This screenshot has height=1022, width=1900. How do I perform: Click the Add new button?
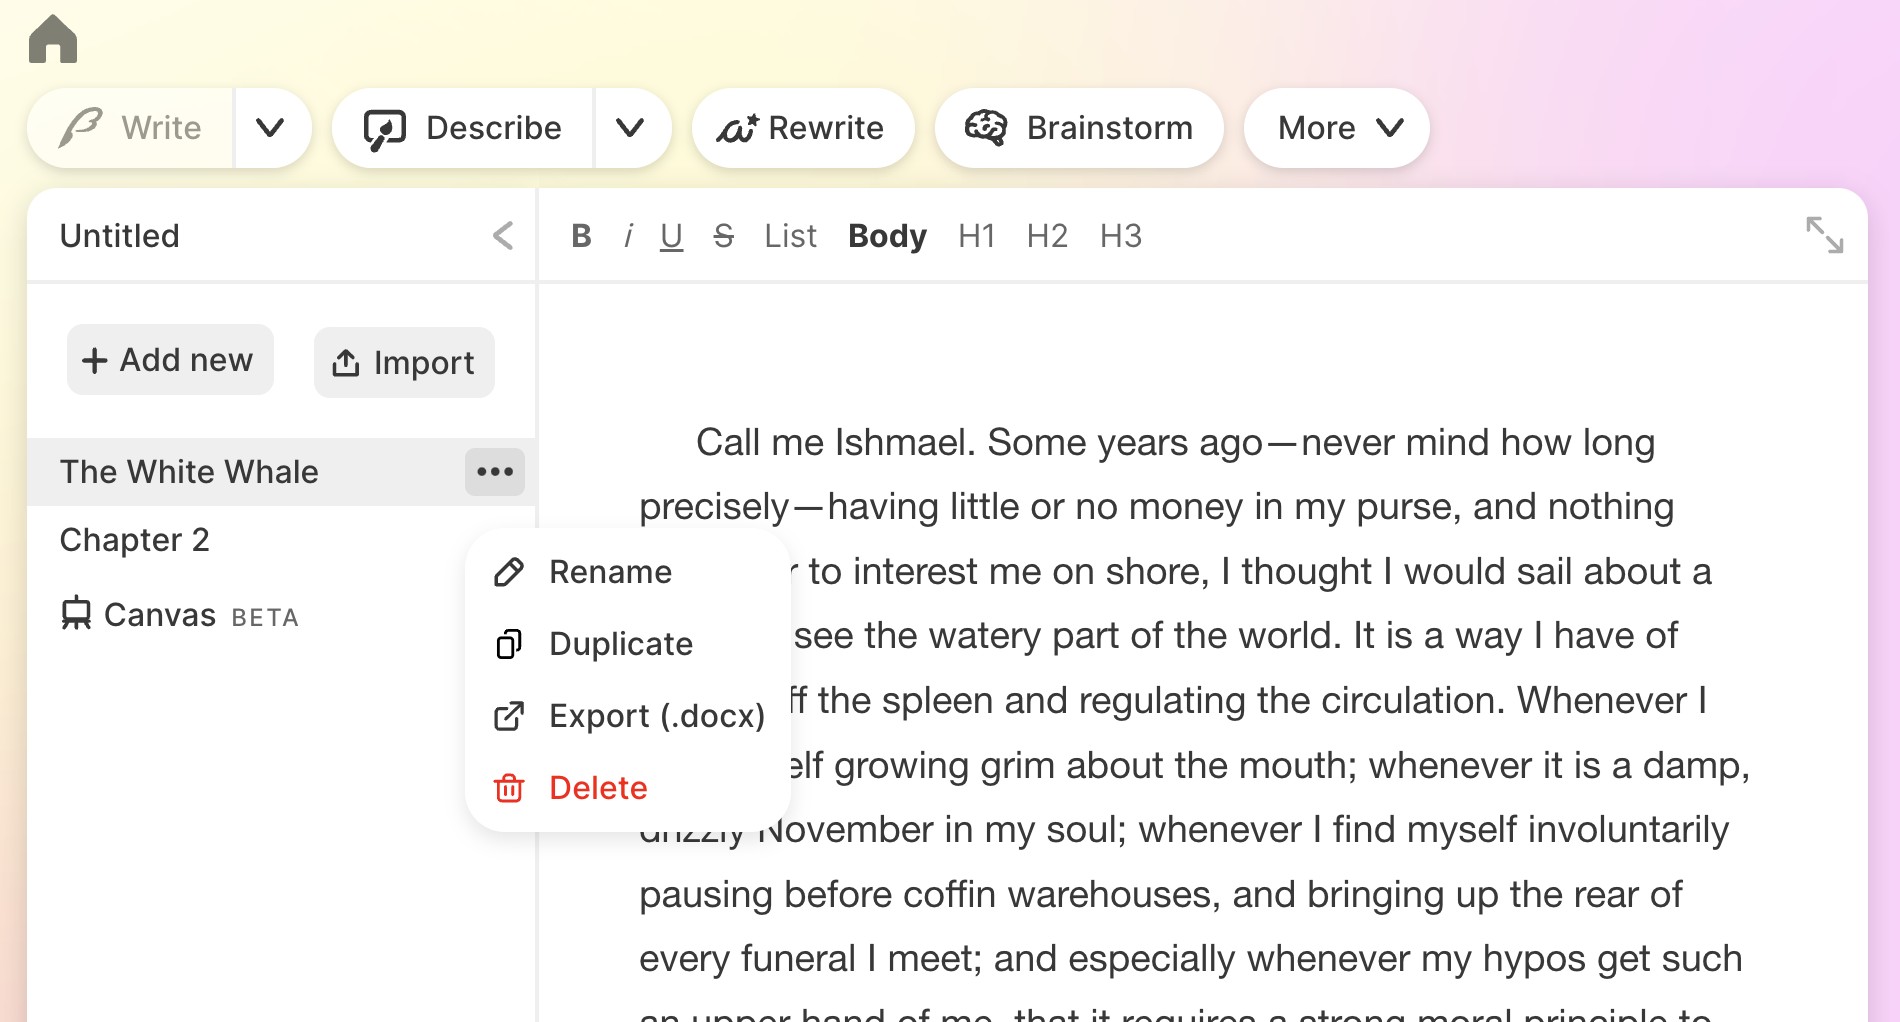click(170, 360)
